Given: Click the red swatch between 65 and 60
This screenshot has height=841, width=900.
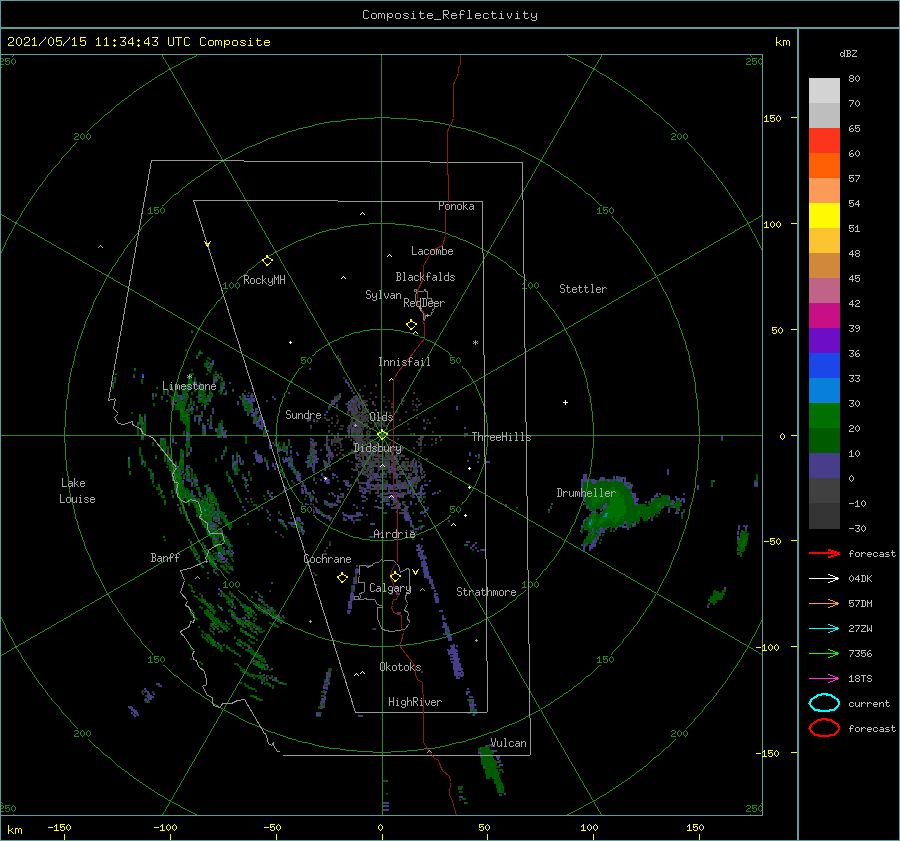Looking at the screenshot, I should point(824,141).
